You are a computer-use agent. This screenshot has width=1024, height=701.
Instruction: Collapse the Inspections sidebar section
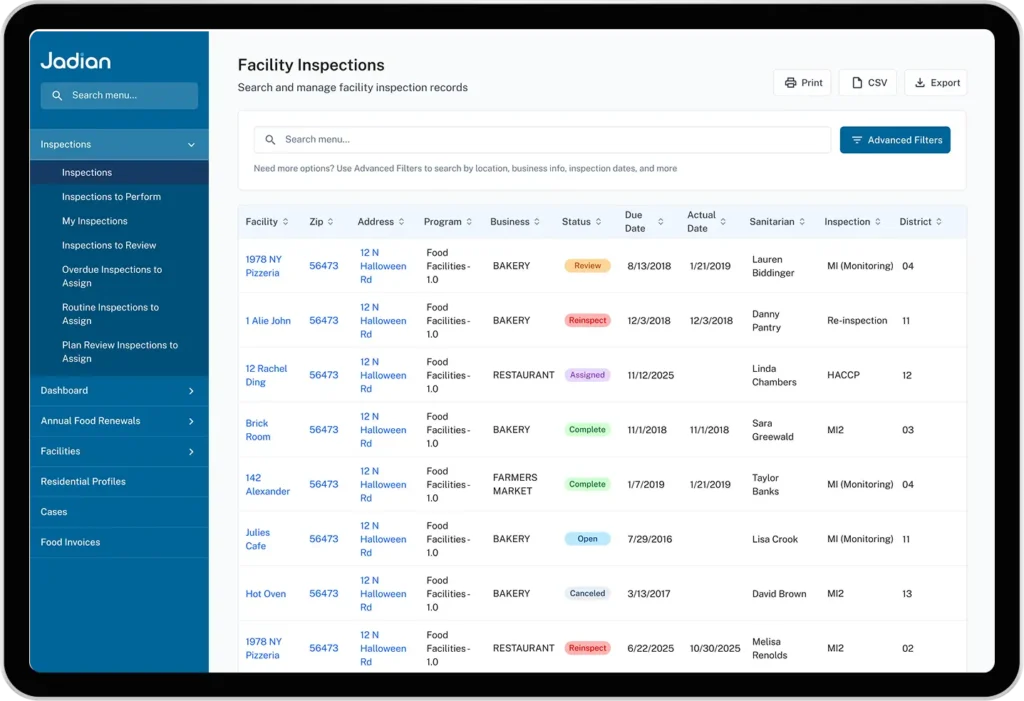(x=191, y=145)
